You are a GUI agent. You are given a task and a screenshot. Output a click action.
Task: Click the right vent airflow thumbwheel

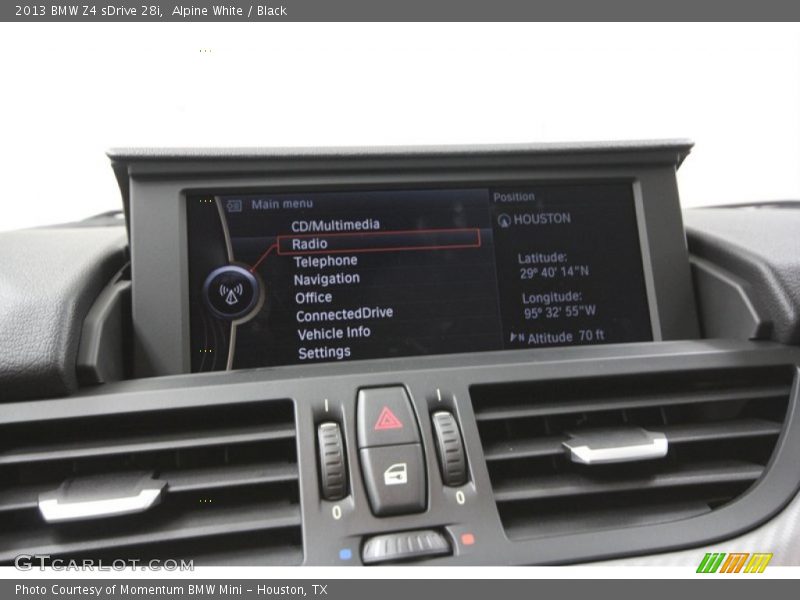click(x=450, y=447)
